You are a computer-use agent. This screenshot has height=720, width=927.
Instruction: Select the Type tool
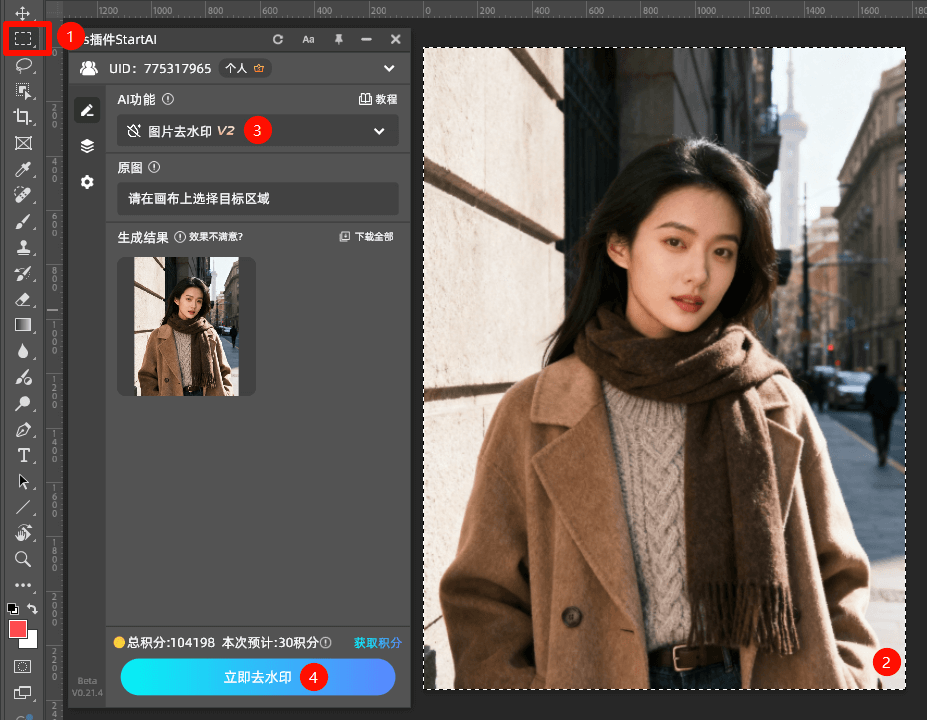[x=23, y=455]
